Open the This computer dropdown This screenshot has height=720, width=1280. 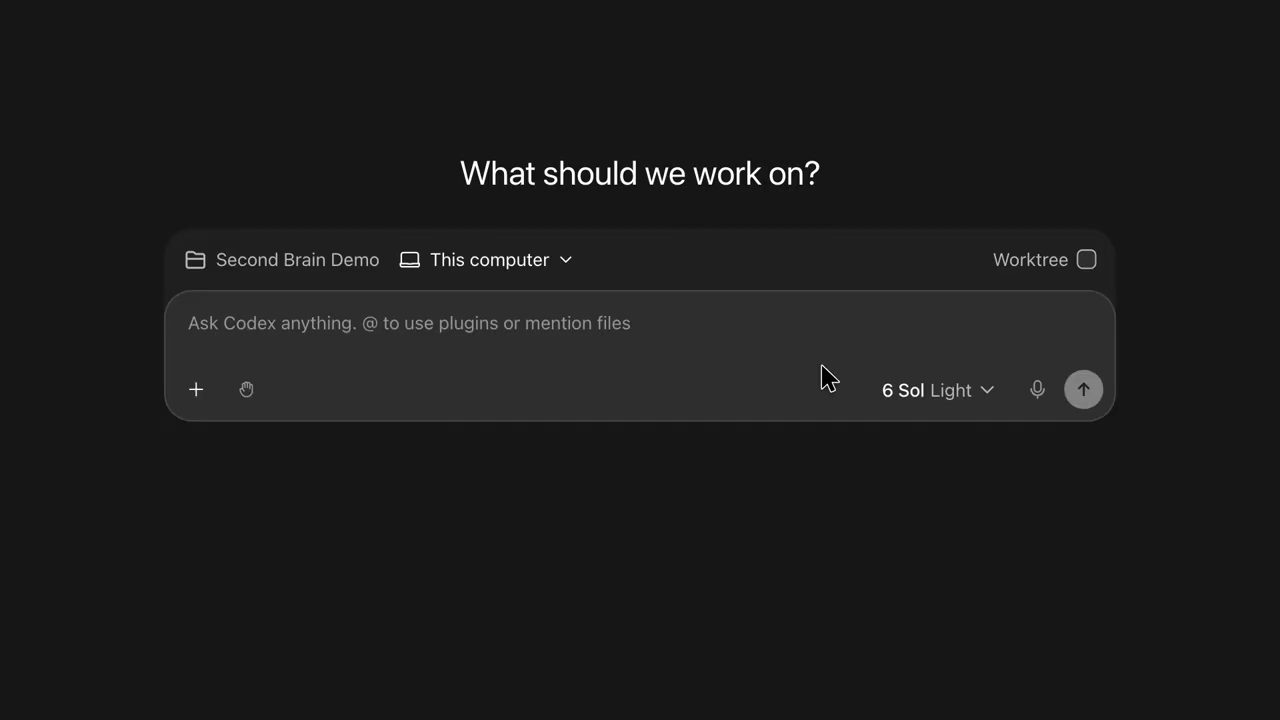coord(486,260)
